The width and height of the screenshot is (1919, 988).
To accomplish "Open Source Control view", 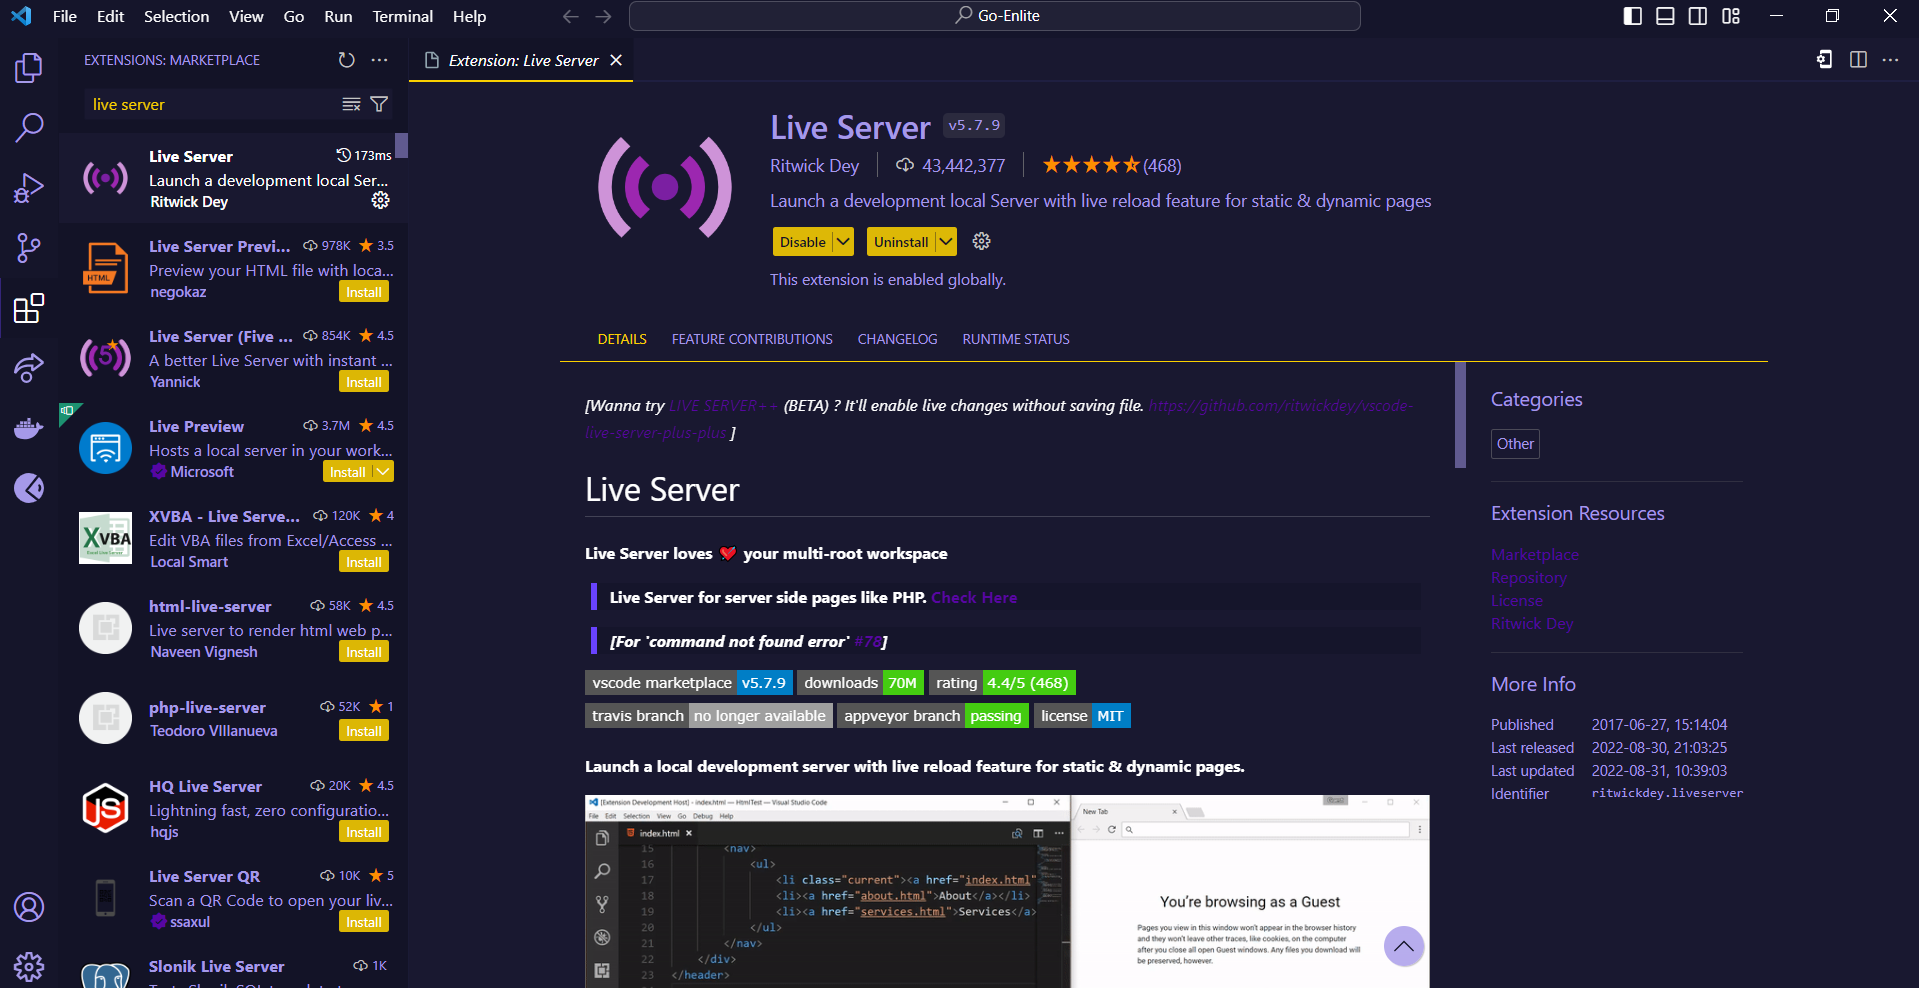I will click(x=29, y=248).
